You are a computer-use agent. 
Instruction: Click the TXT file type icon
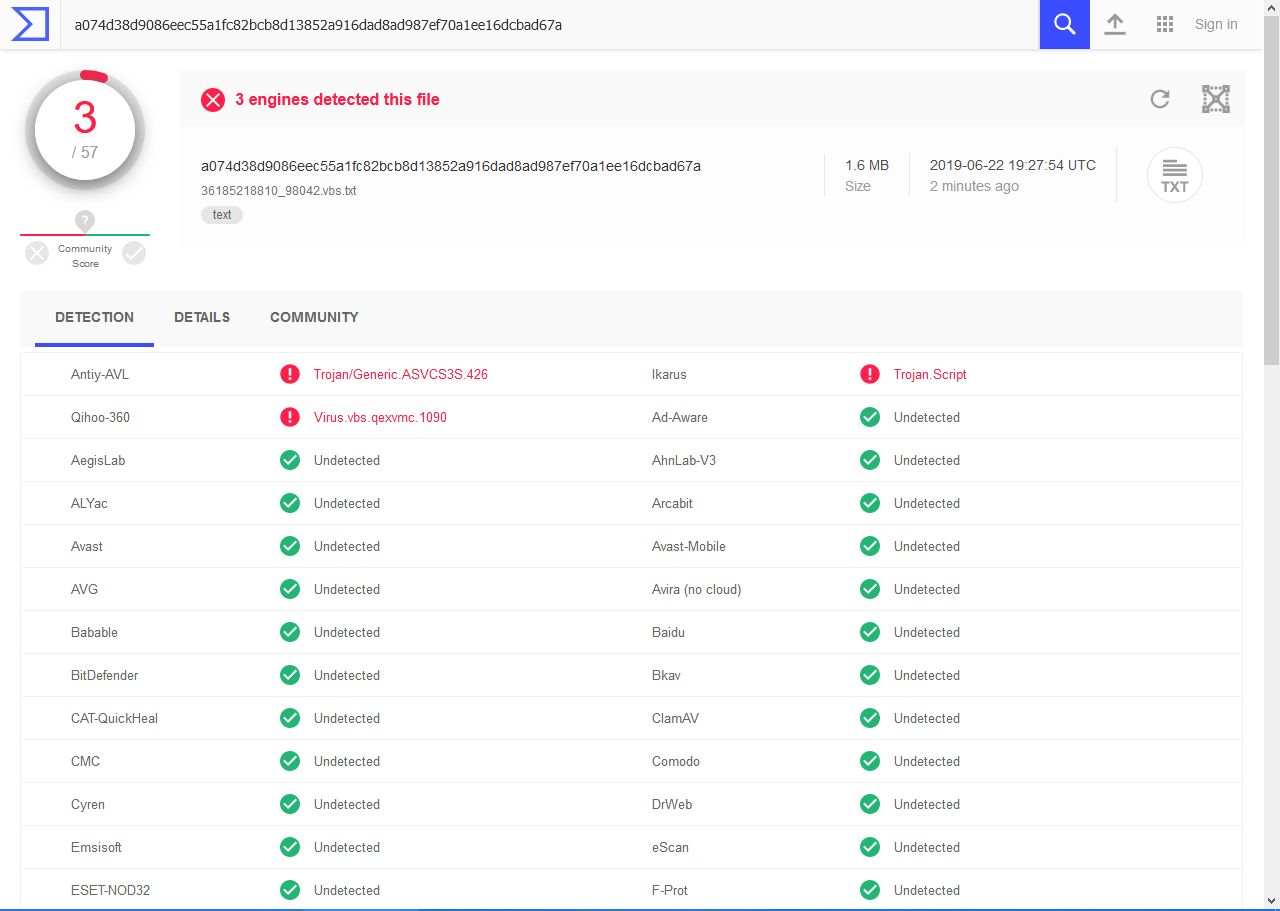click(x=1174, y=175)
